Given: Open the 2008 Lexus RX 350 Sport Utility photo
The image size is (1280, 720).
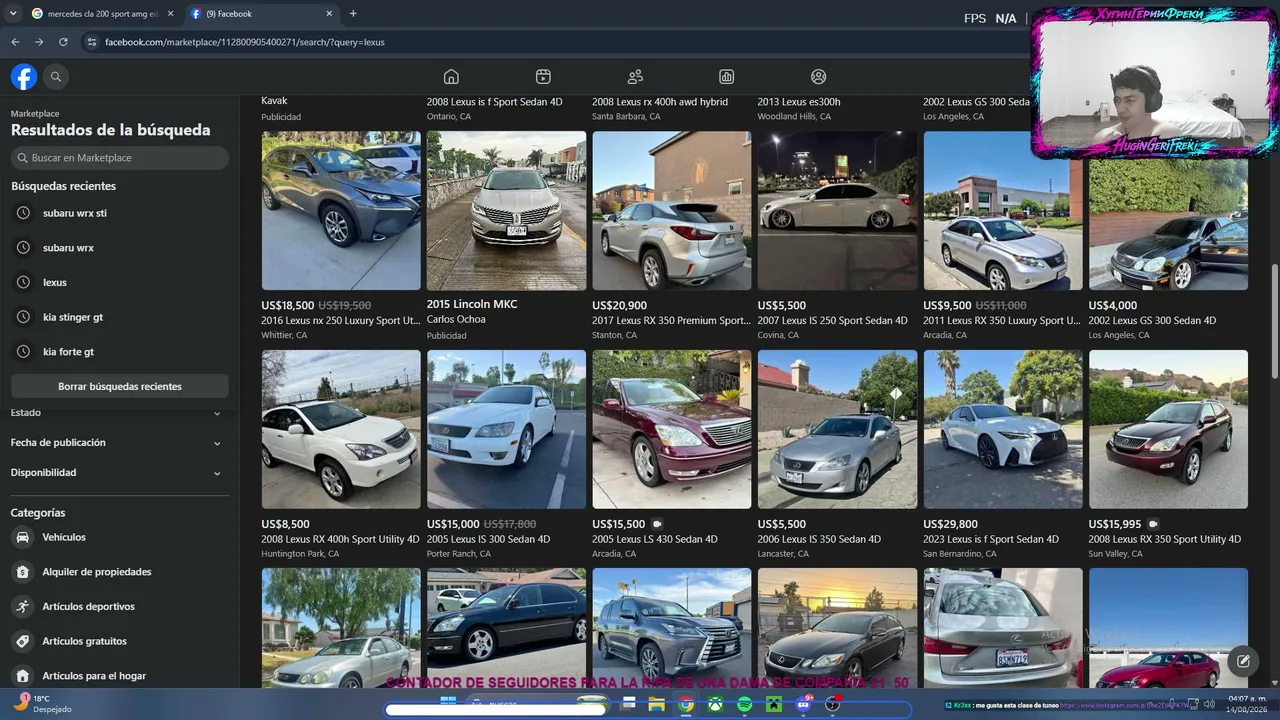Looking at the screenshot, I should pyautogui.click(x=1168, y=429).
